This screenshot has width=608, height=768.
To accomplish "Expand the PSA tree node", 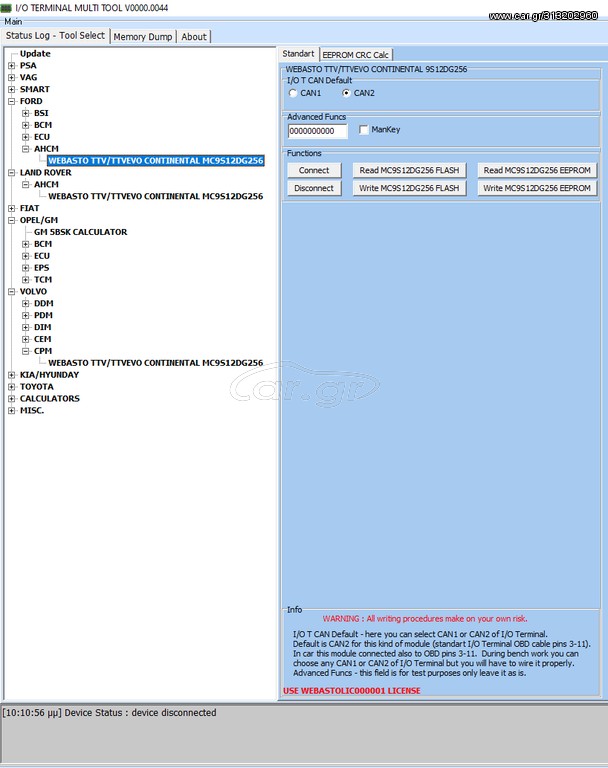I will tap(12, 66).
